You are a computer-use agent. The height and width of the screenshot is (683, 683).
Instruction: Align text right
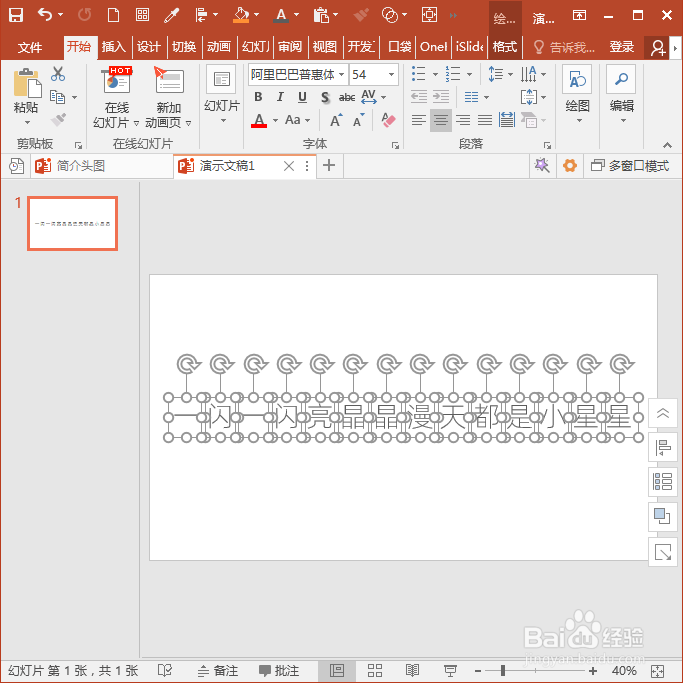(463, 120)
